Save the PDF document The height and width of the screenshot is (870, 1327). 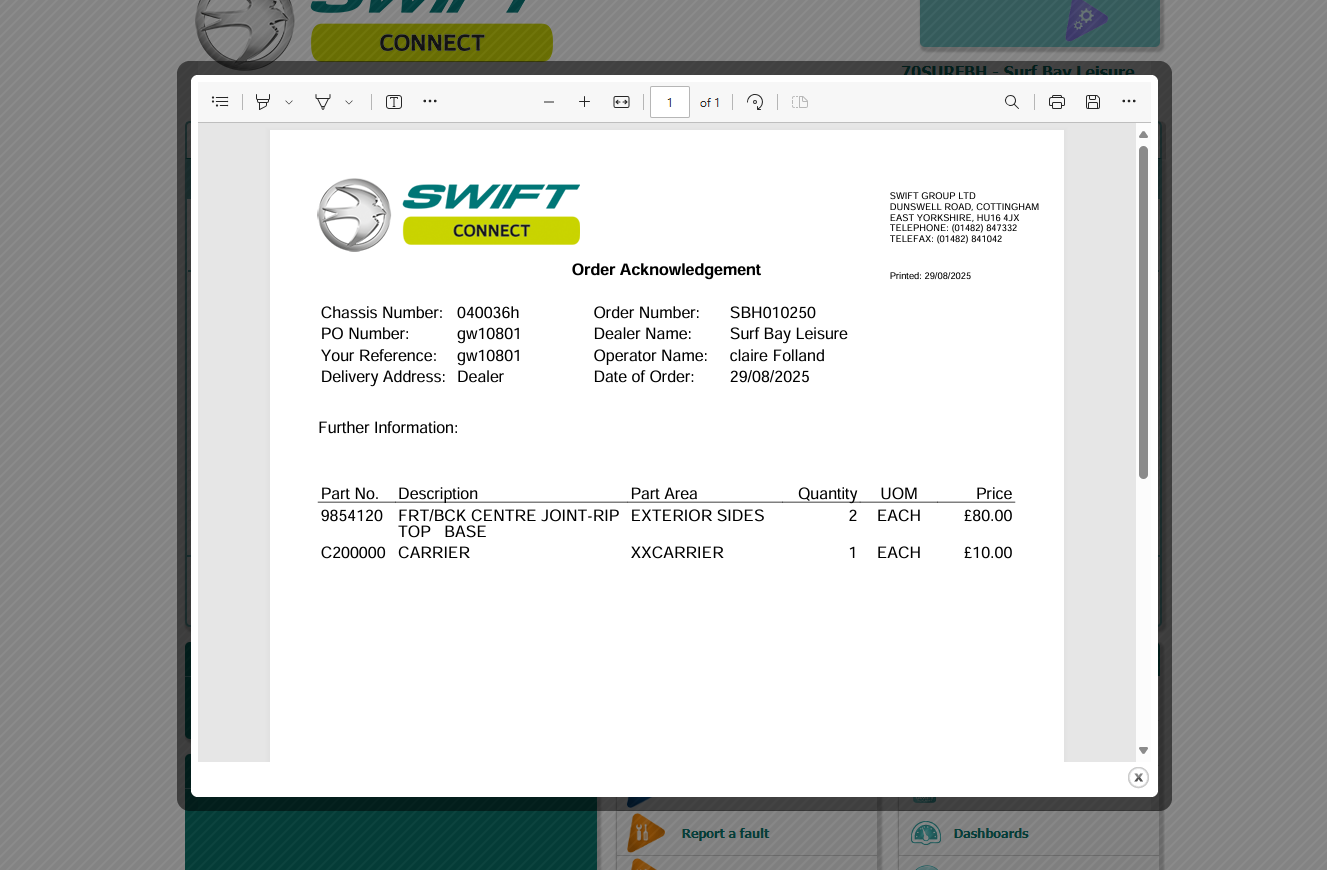1093,102
